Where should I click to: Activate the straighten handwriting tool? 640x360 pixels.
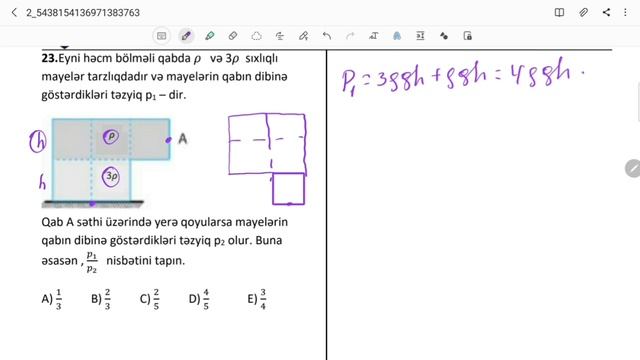click(x=280, y=36)
